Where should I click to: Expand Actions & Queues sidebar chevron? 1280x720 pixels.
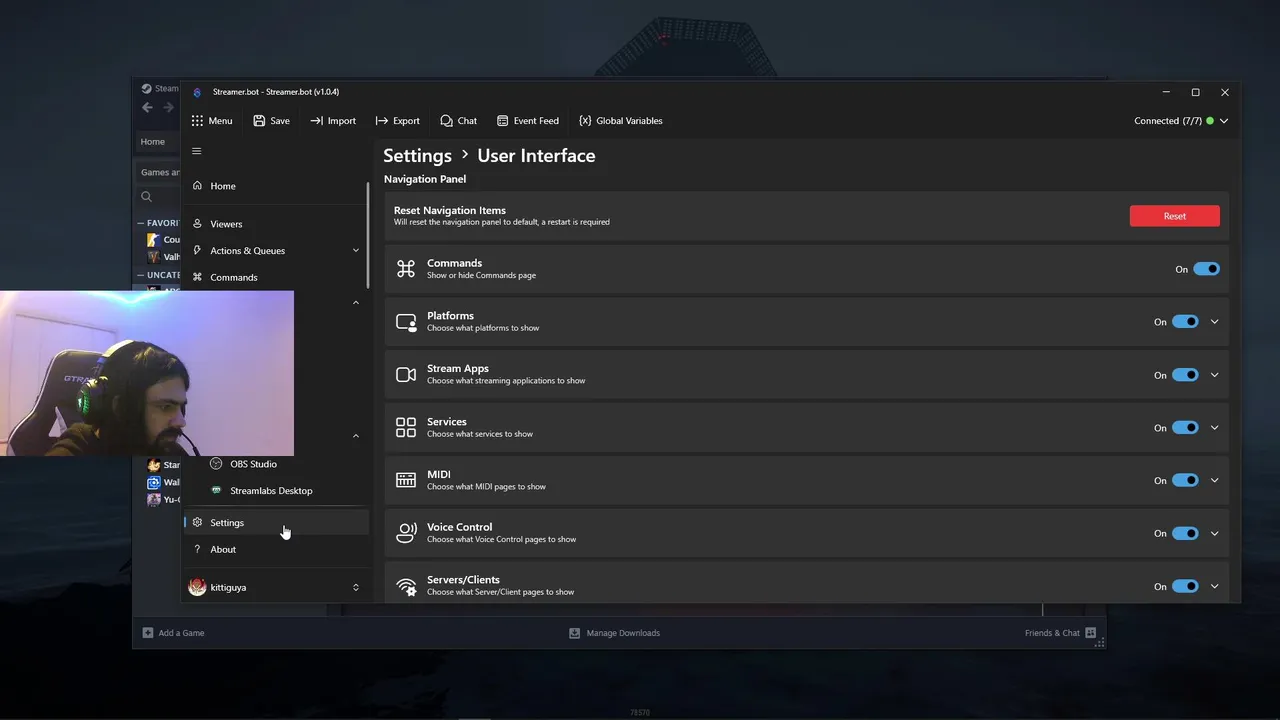[355, 250]
